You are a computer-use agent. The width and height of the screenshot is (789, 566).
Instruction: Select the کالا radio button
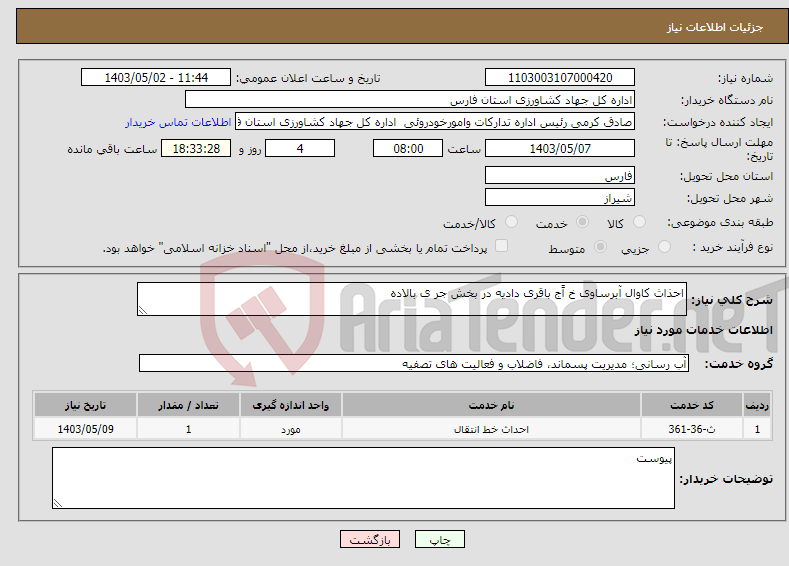click(x=639, y=222)
